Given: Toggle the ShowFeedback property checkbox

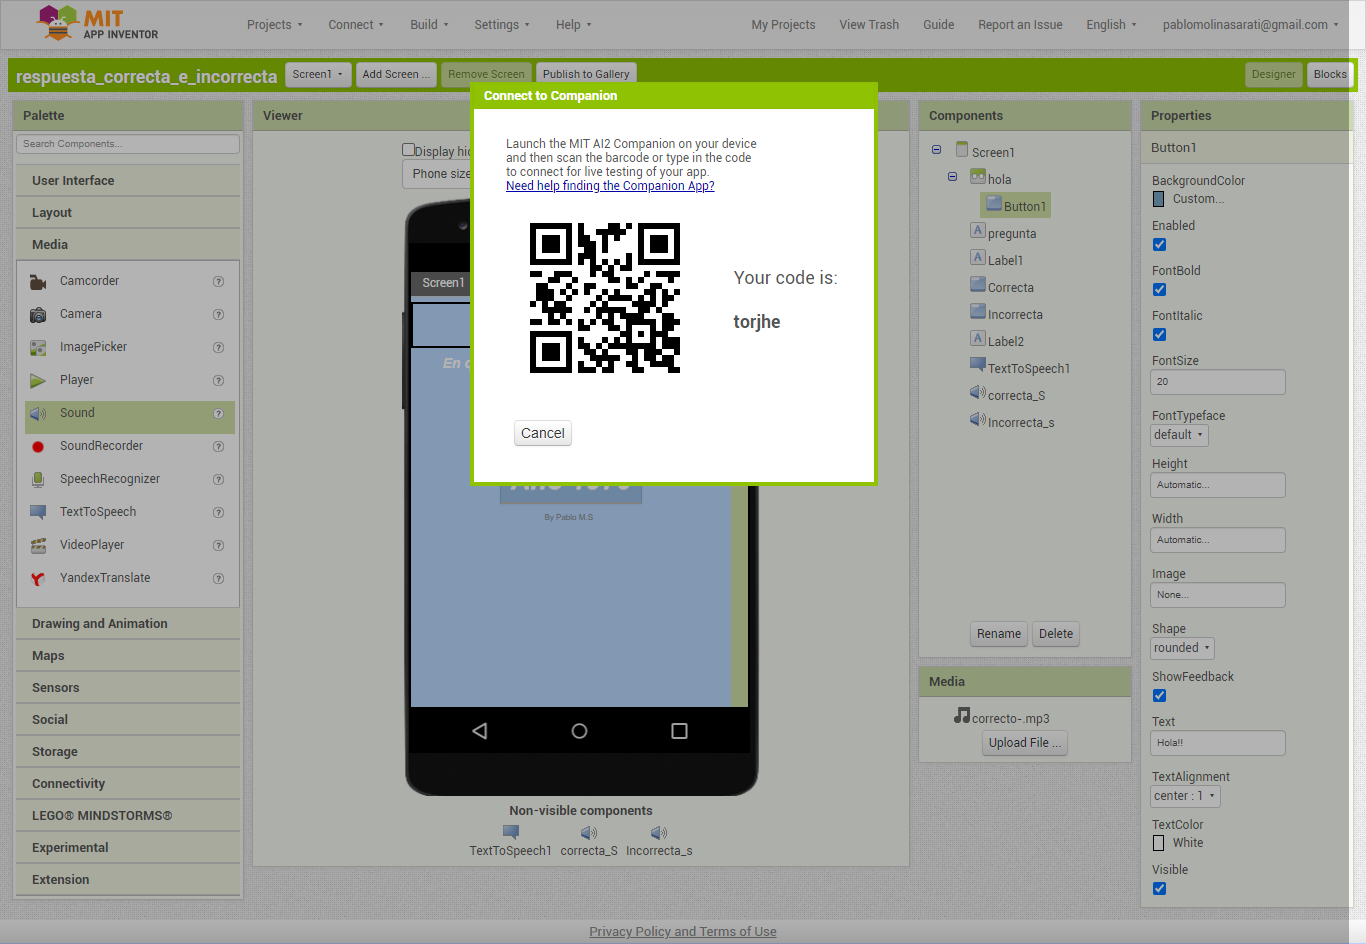Looking at the screenshot, I should (1159, 695).
